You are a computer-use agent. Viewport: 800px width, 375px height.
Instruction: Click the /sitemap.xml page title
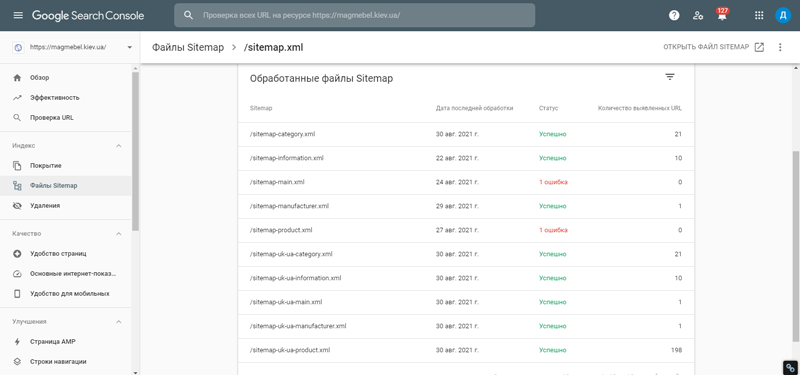273,47
